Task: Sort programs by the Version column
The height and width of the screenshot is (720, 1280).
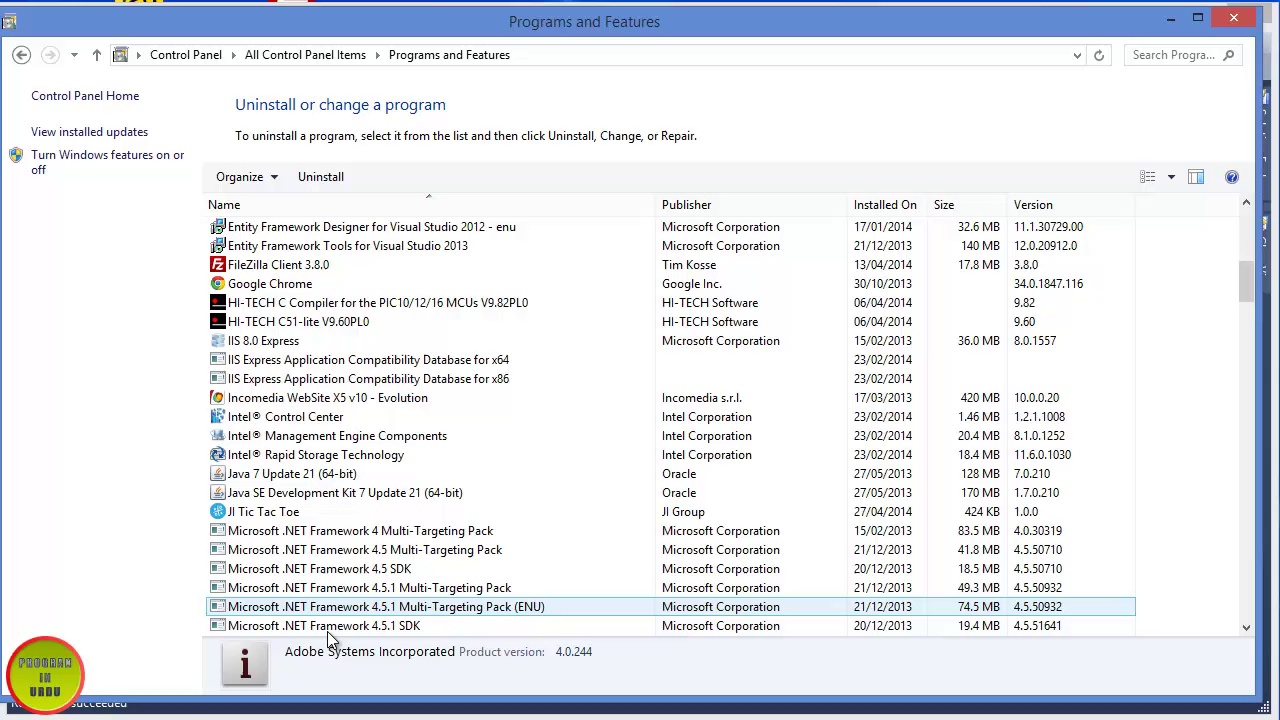Action: (1072, 205)
